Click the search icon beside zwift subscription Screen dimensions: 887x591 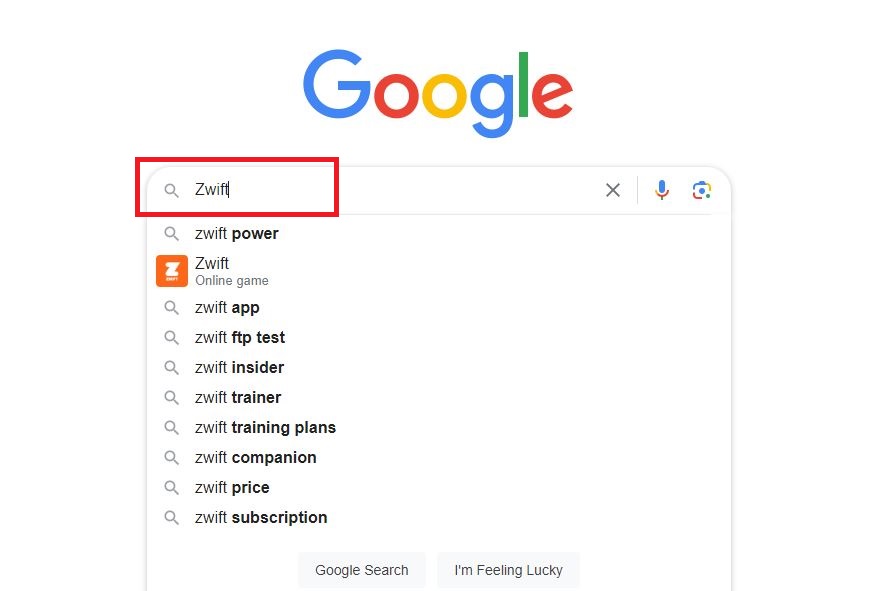171,517
